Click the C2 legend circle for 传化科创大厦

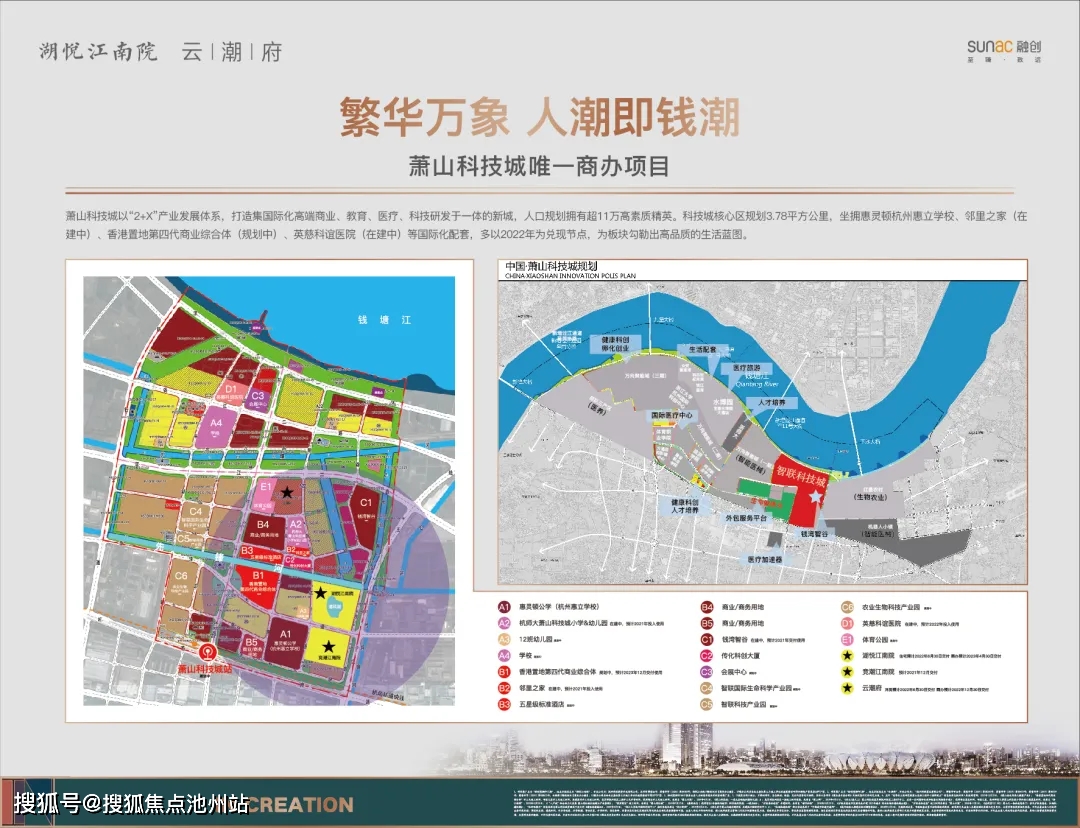(707, 656)
